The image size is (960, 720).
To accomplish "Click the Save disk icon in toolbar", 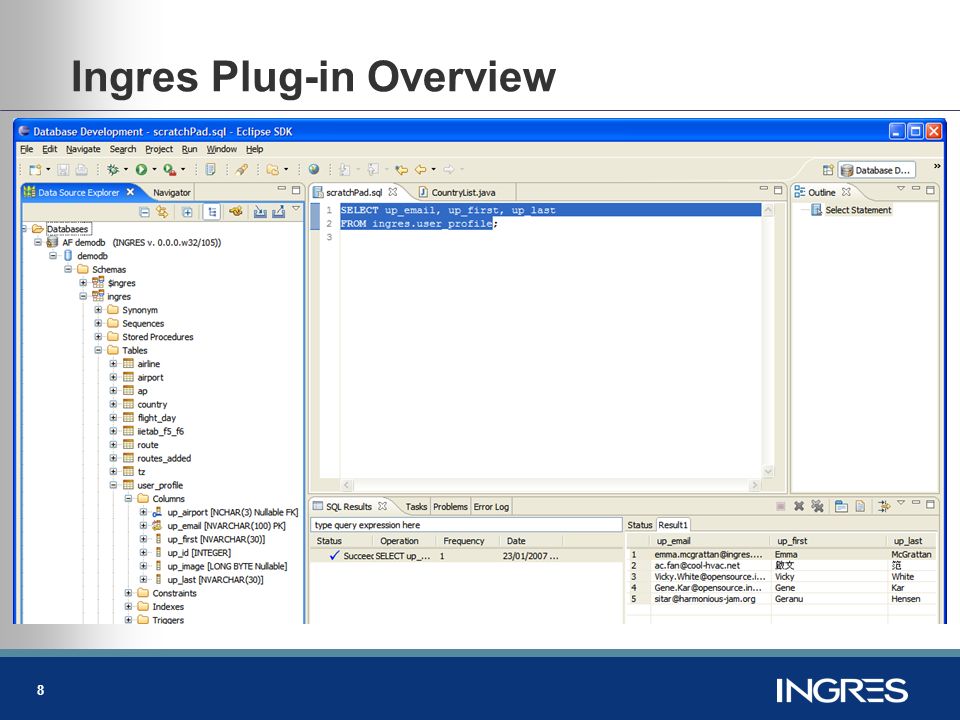I will tap(63, 170).
